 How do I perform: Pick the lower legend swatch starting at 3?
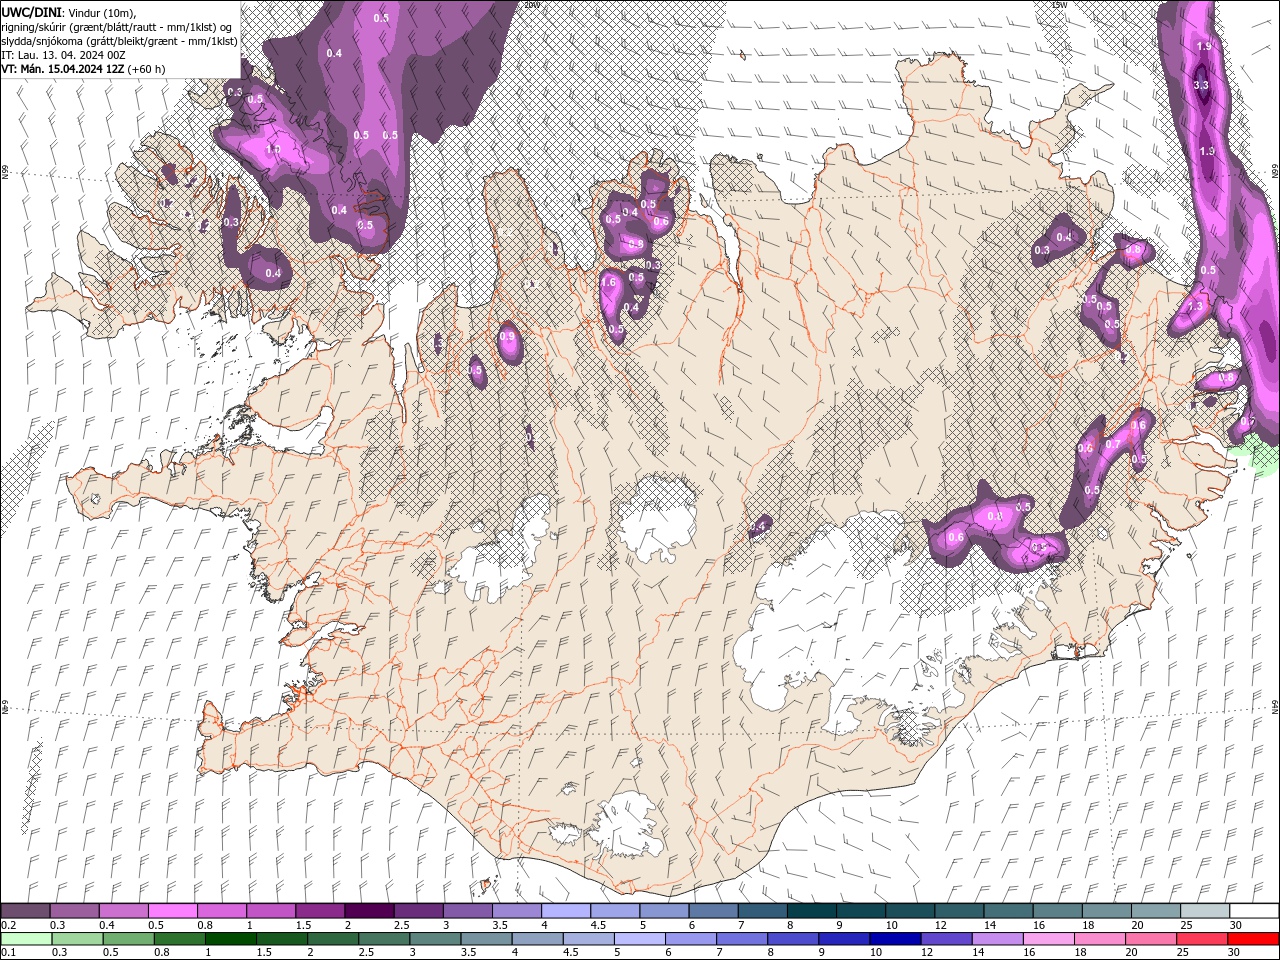click(x=435, y=939)
